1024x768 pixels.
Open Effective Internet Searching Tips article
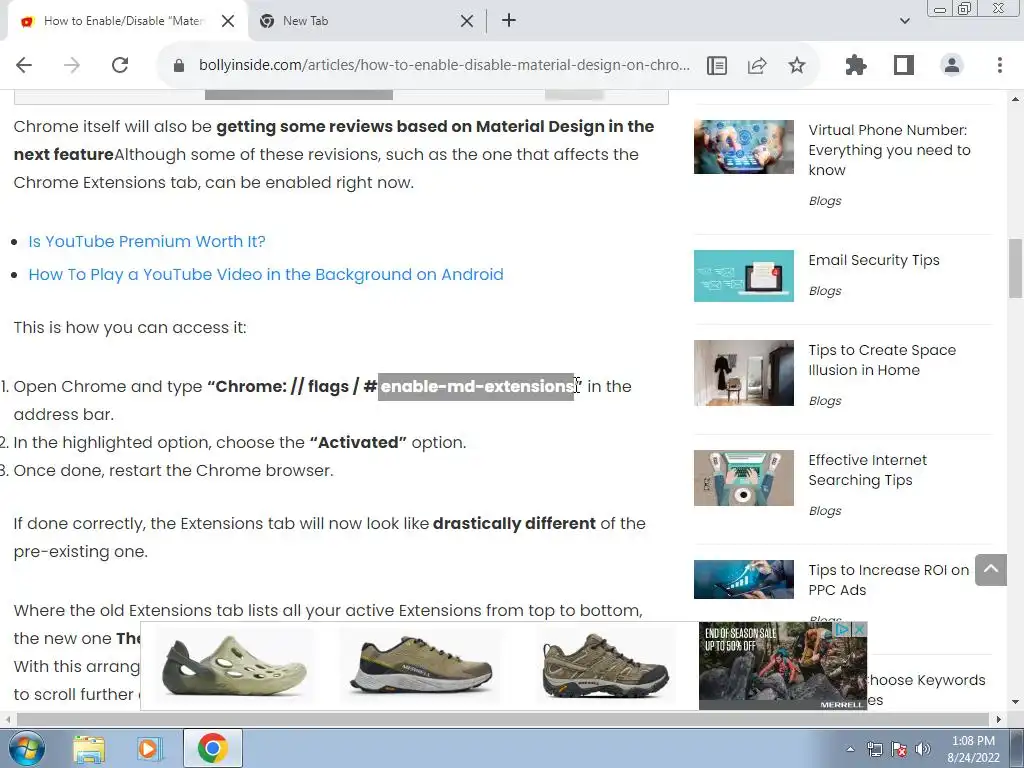[x=867, y=470]
